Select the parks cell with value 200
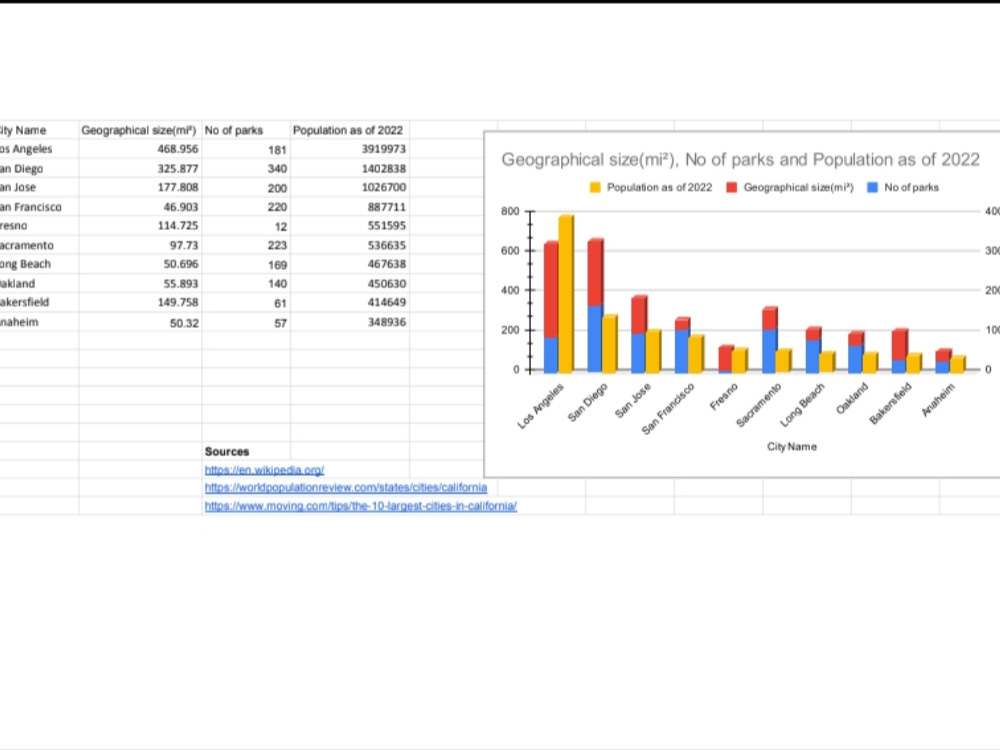 pos(246,188)
